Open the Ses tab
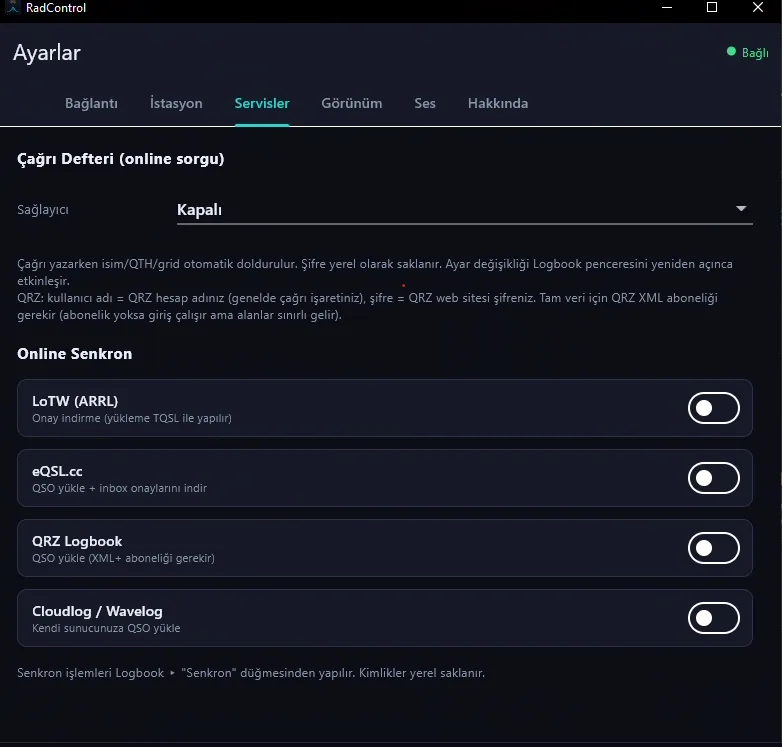Screen dimensions: 782x747 [x=425, y=103]
